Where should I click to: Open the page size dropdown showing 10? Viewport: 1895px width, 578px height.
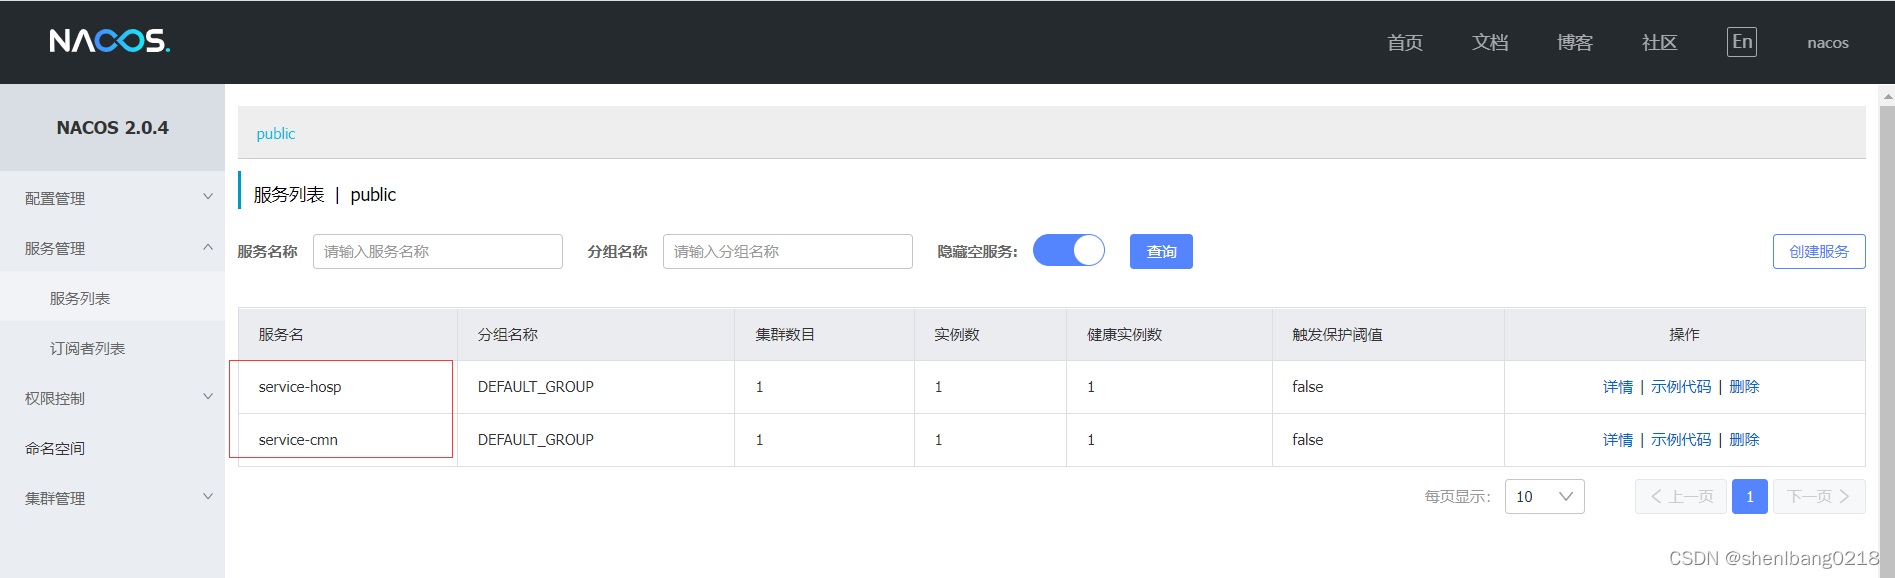tap(1544, 496)
